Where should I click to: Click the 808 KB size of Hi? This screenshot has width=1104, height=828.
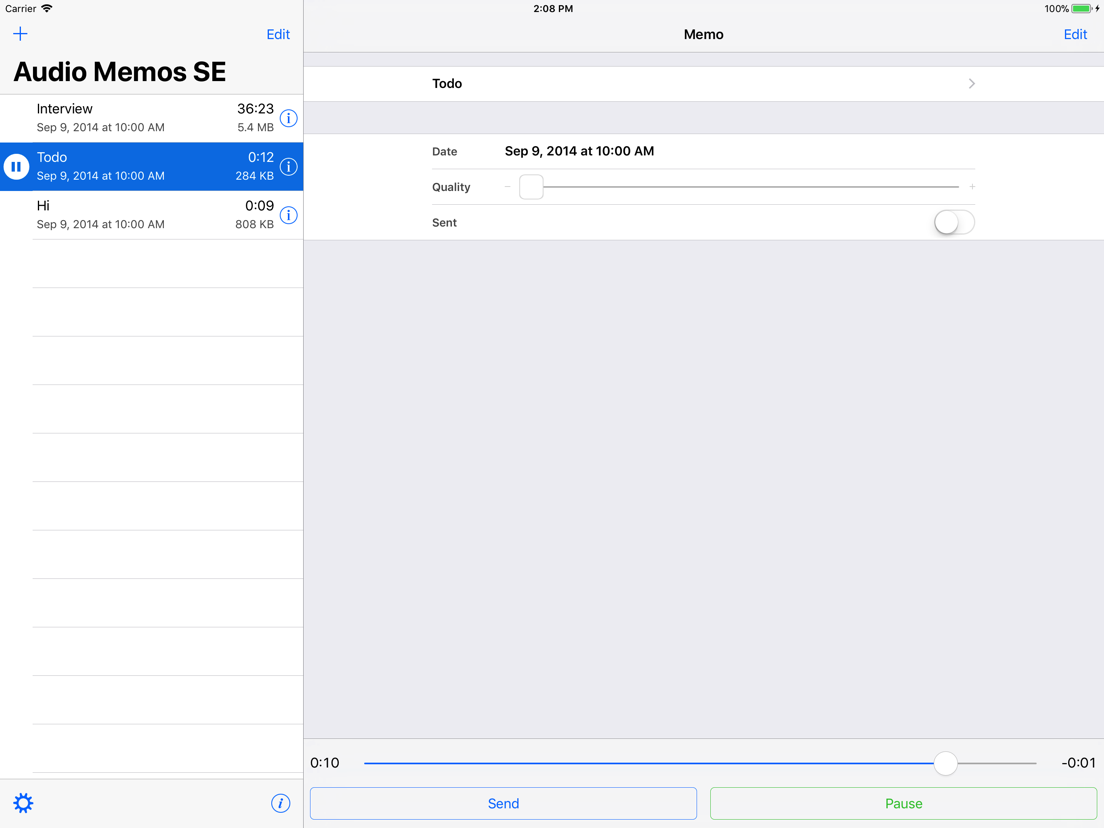(x=254, y=225)
